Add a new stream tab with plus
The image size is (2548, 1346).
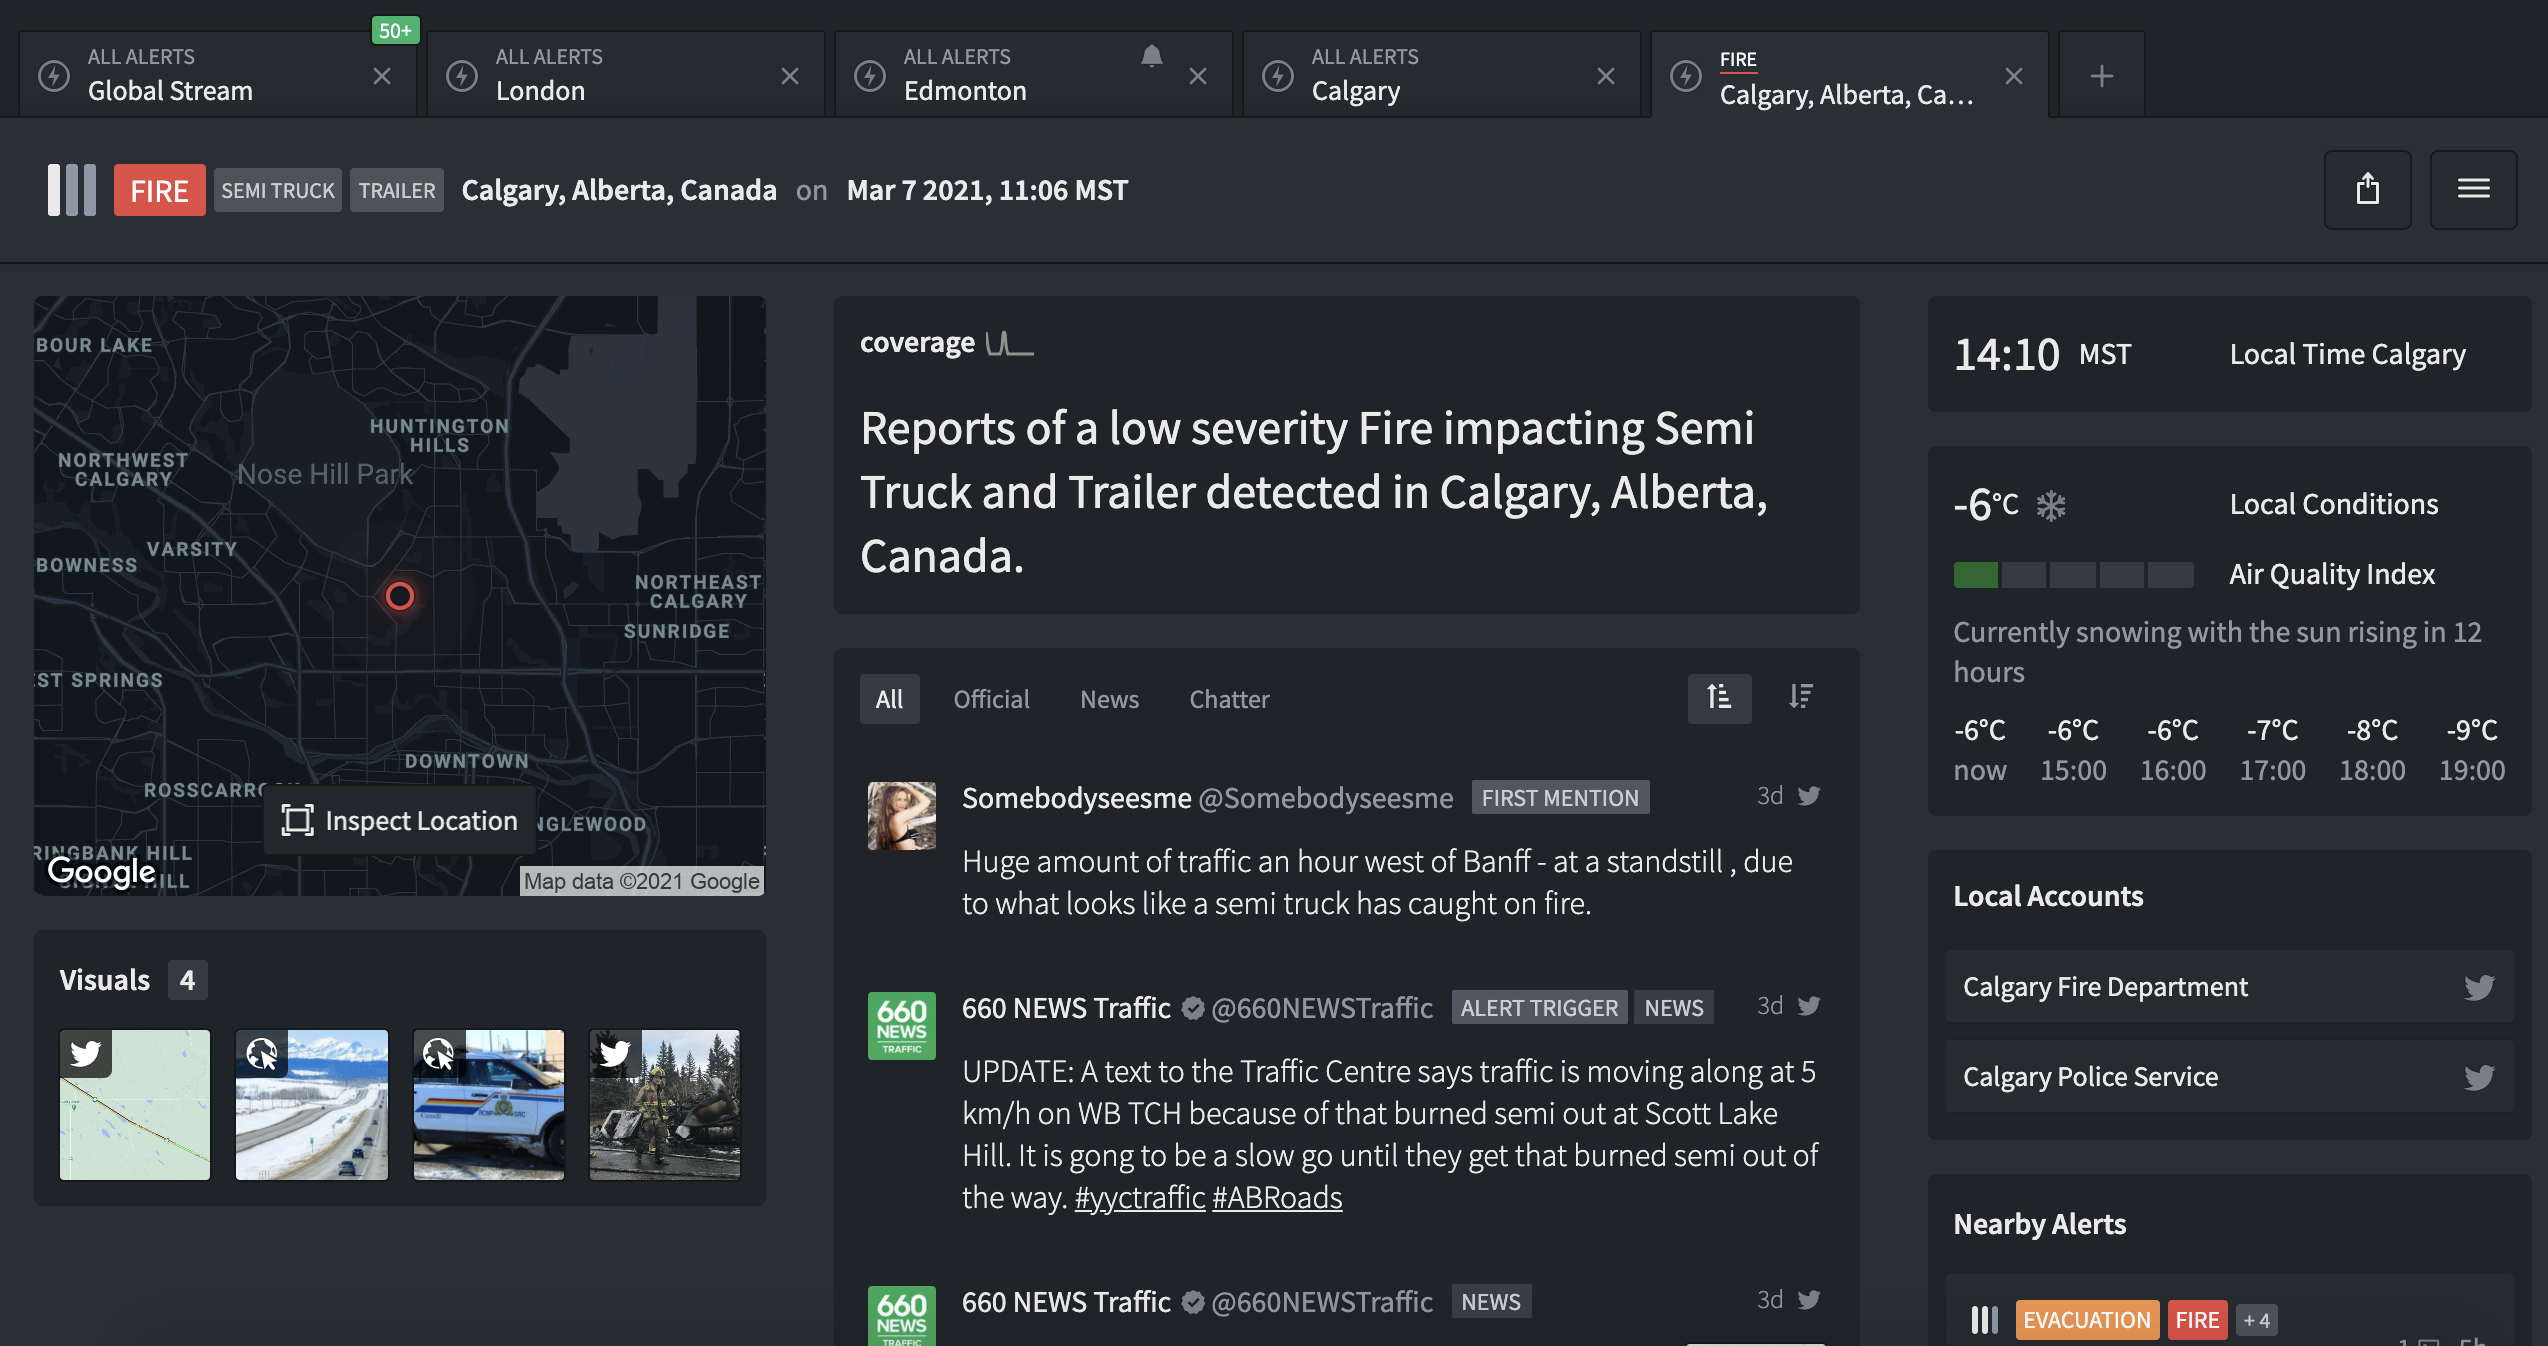click(x=2102, y=76)
